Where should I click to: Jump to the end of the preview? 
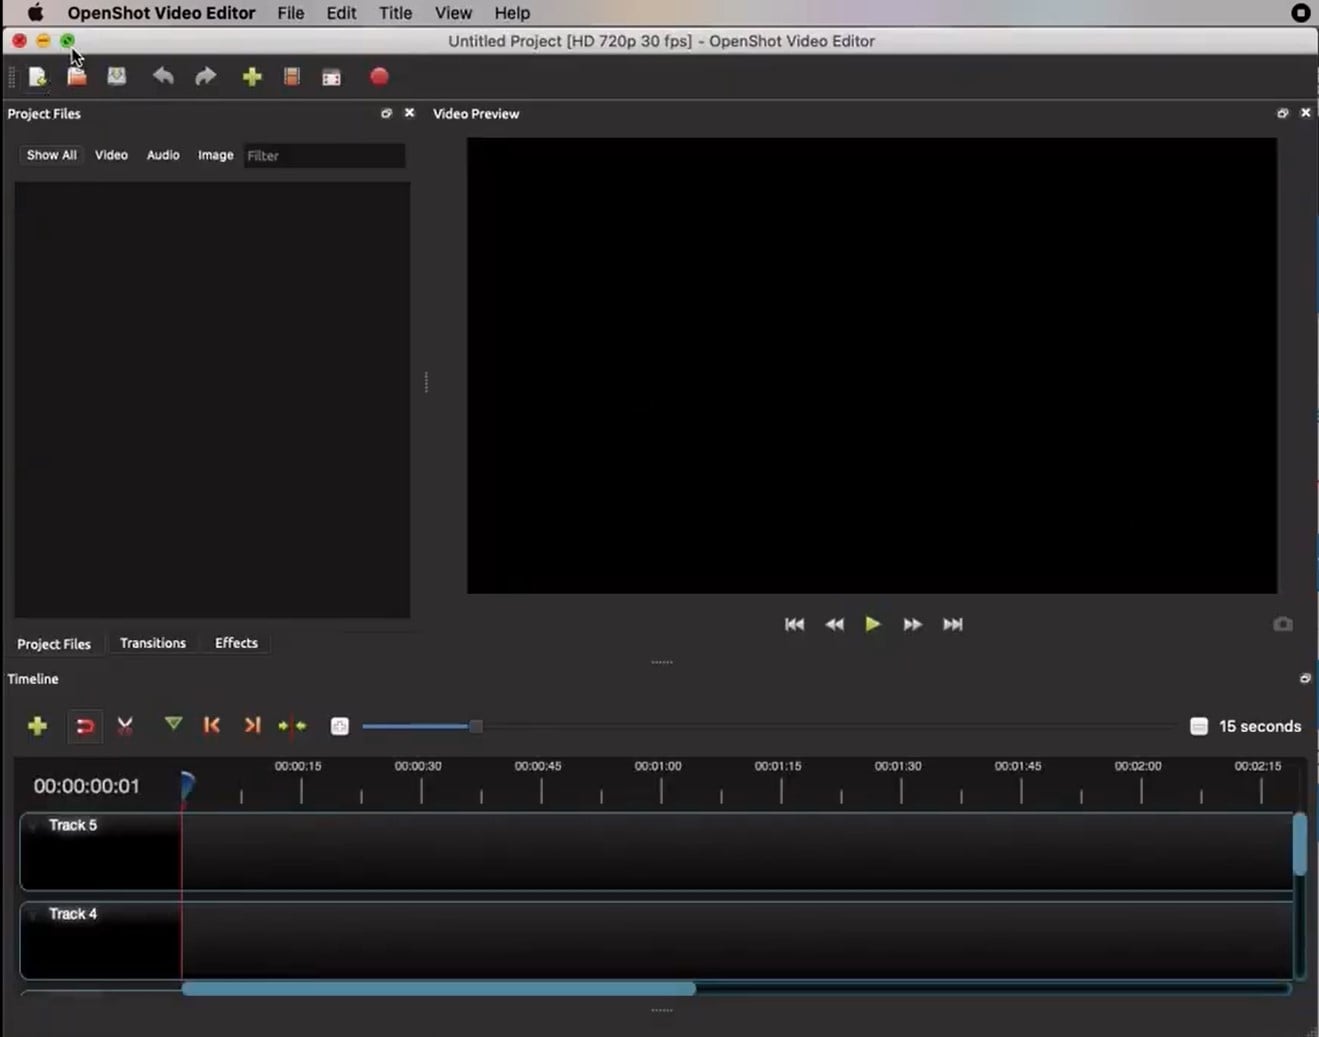(x=953, y=624)
